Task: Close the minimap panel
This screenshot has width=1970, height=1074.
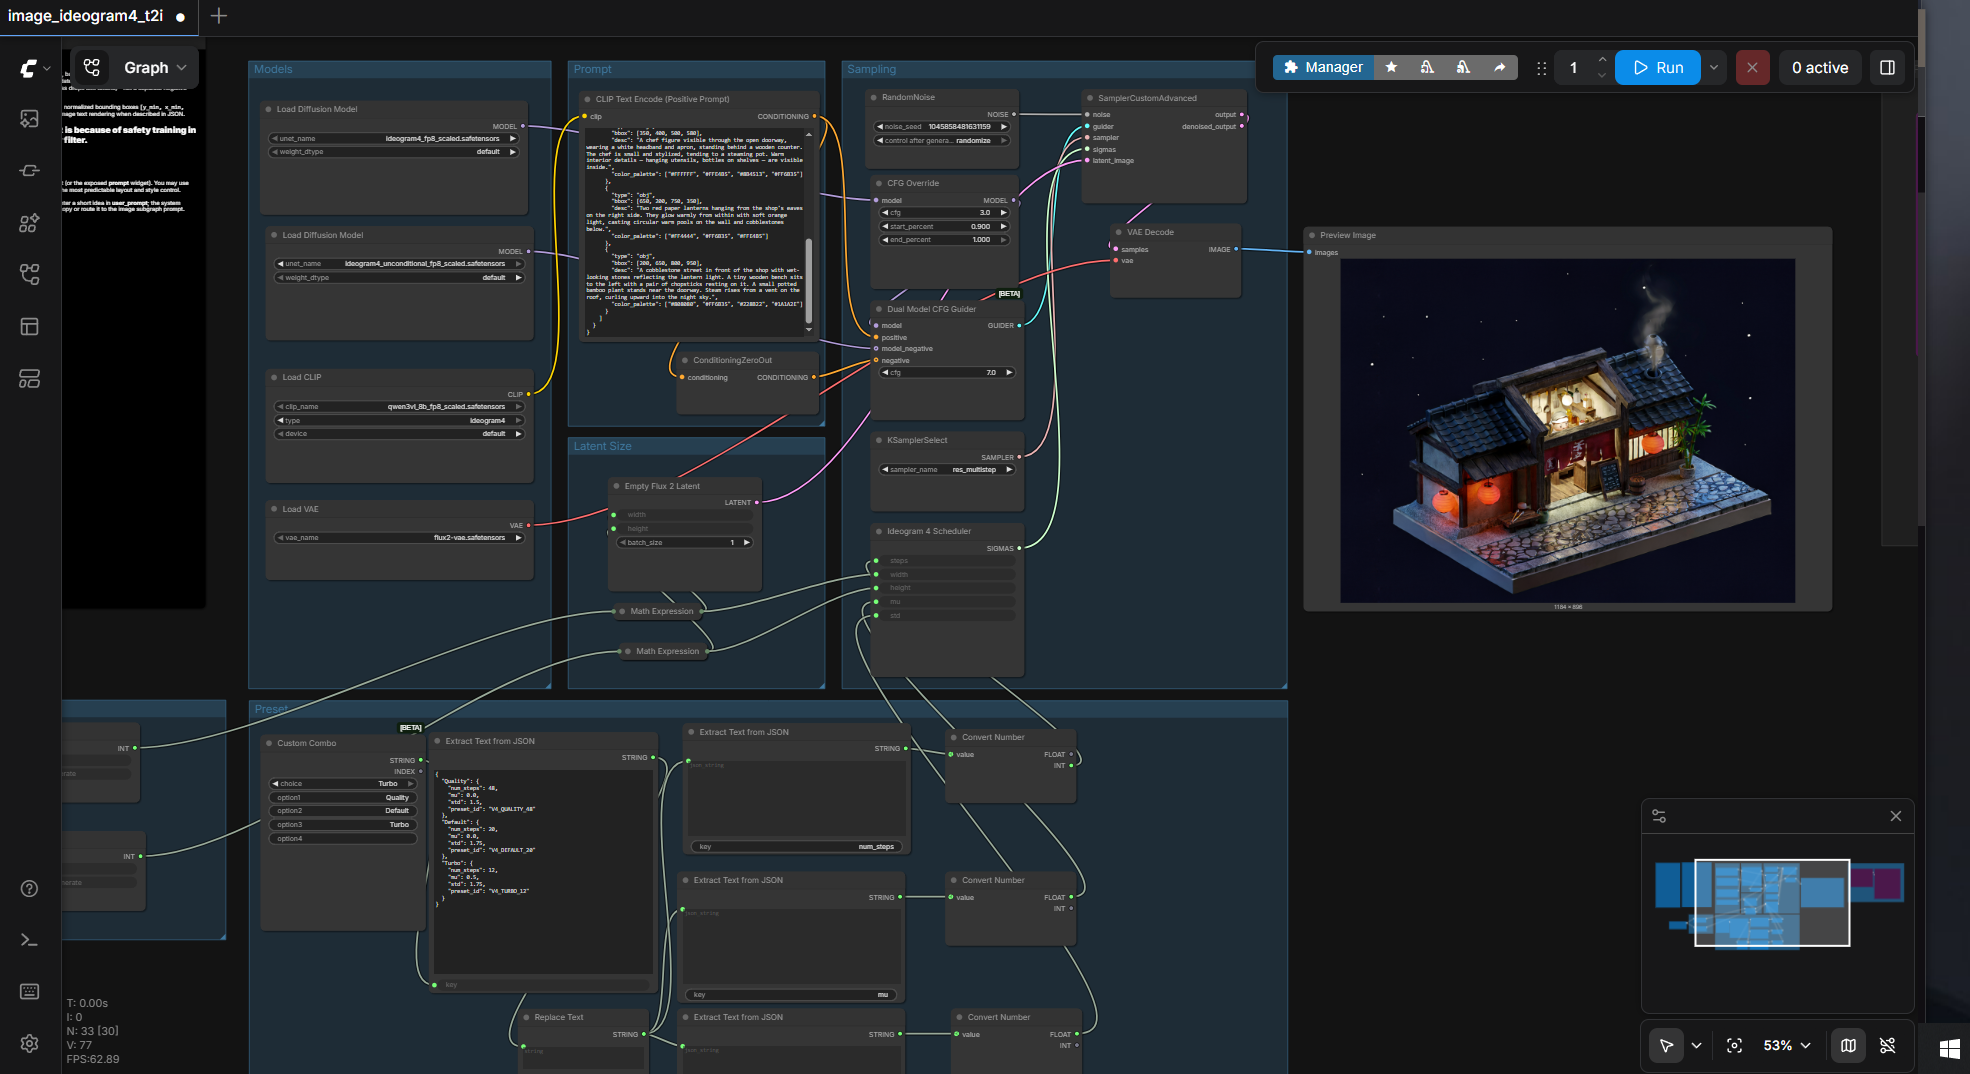Action: [x=1895, y=816]
